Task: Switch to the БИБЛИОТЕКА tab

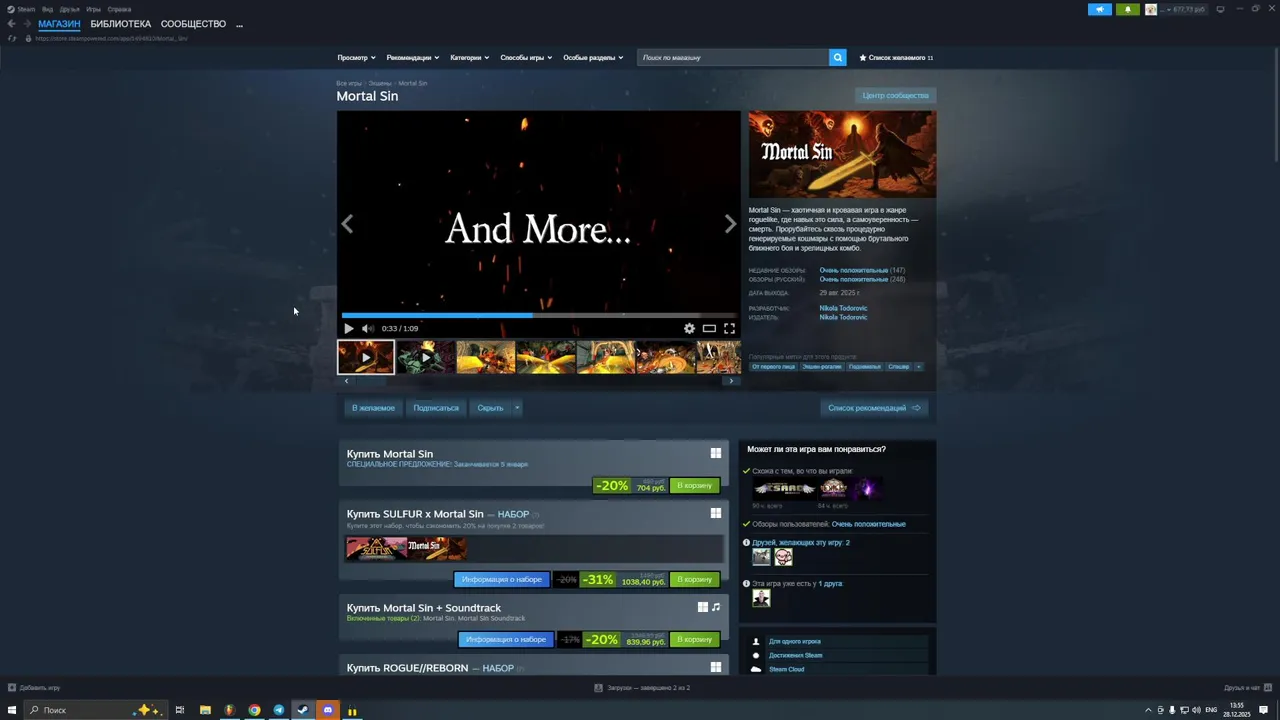Action: pos(121,24)
